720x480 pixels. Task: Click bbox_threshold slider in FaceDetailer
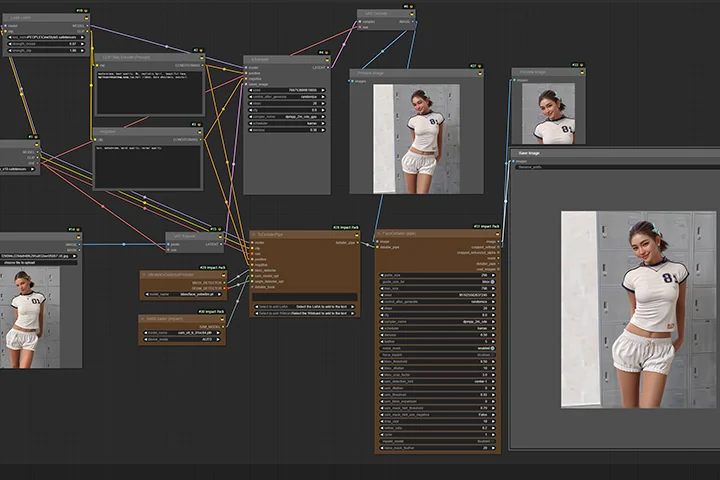(x=437, y=361)
